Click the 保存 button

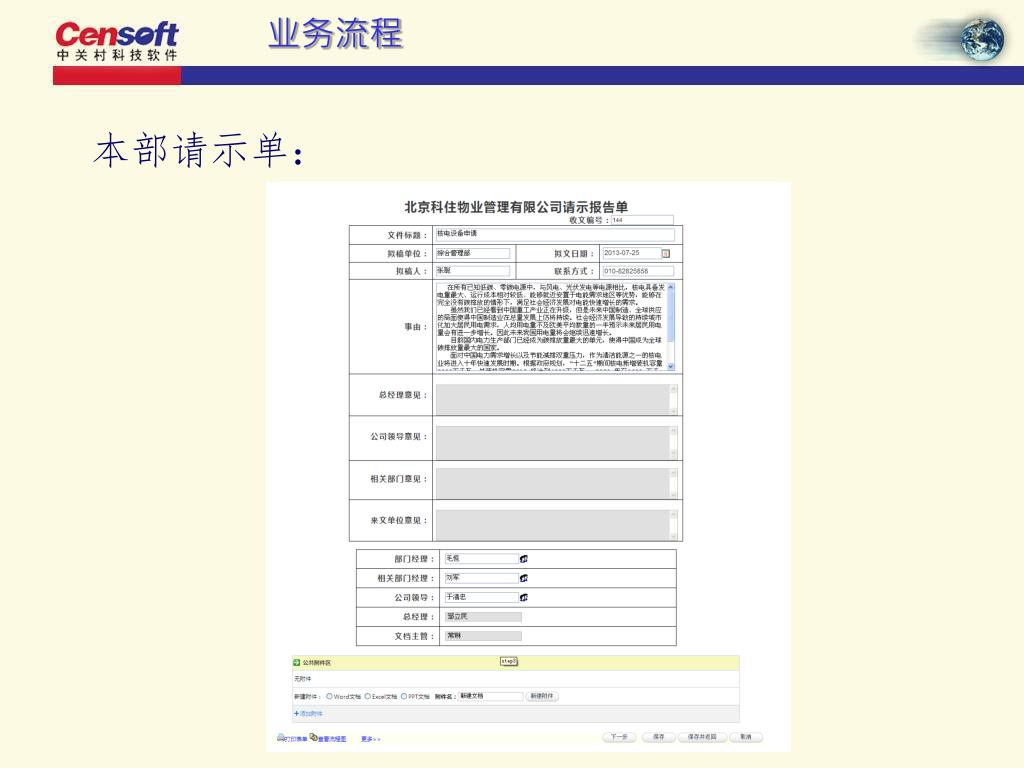pyautogui.click(x=658, y=737)
